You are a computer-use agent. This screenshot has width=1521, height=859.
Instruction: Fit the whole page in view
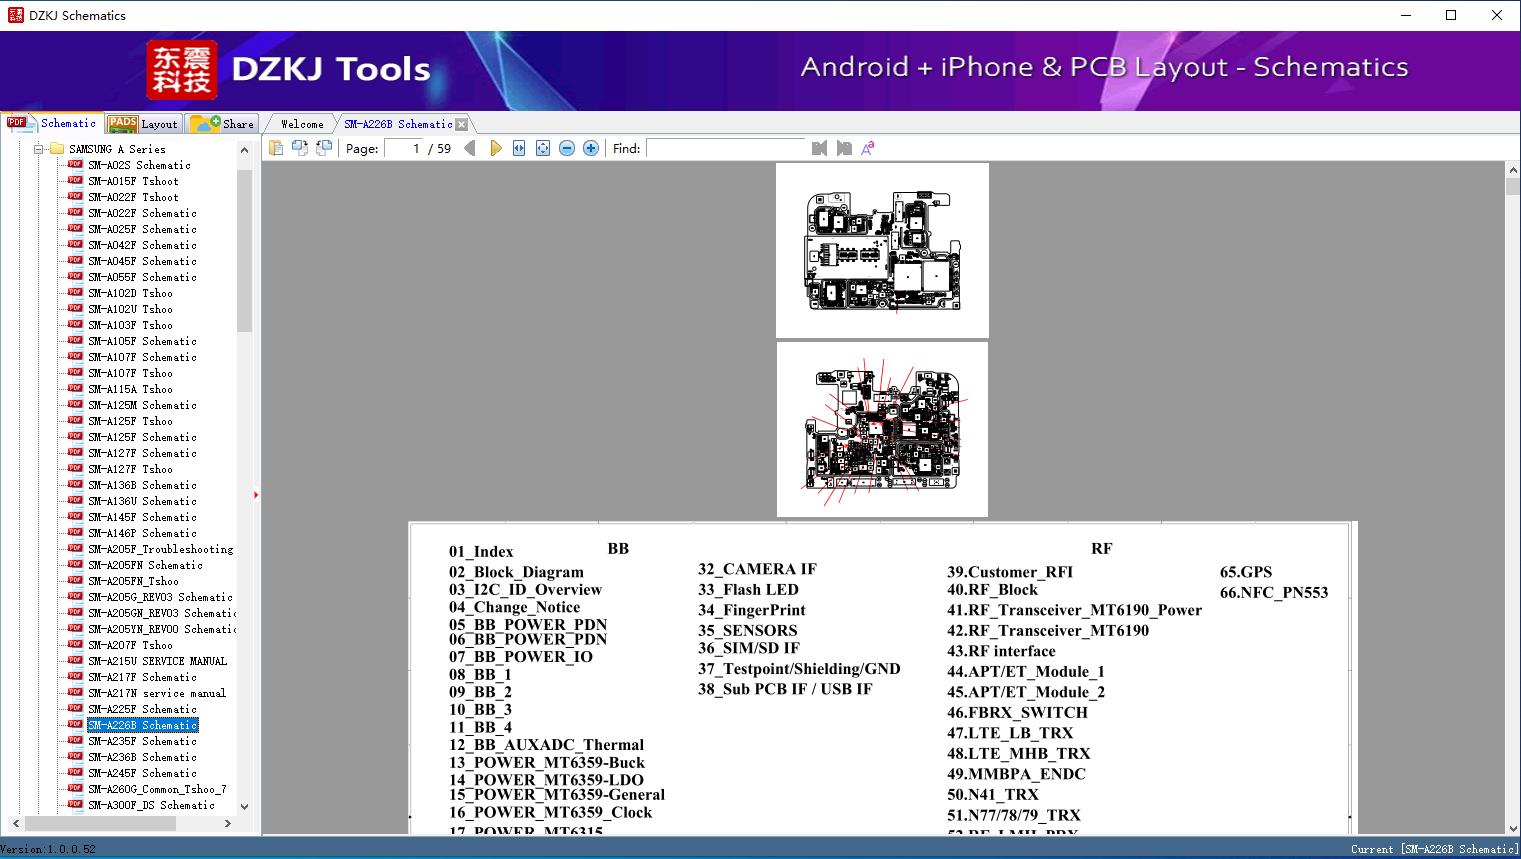click(x=543, y=148)
